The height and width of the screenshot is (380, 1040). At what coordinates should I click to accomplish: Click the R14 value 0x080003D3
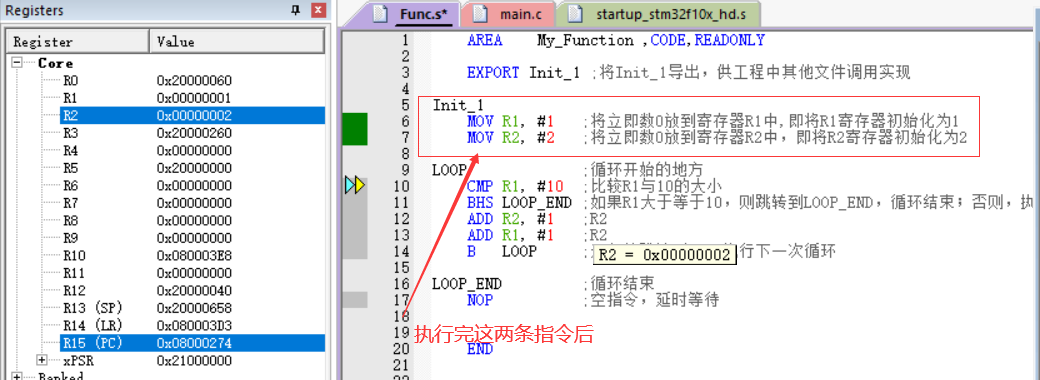(194, 326)
